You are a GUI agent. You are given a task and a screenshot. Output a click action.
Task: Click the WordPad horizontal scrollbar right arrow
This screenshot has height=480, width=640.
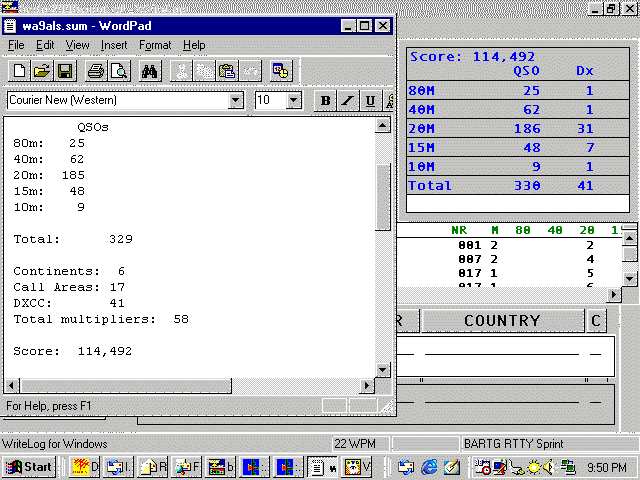coord(366,386)
